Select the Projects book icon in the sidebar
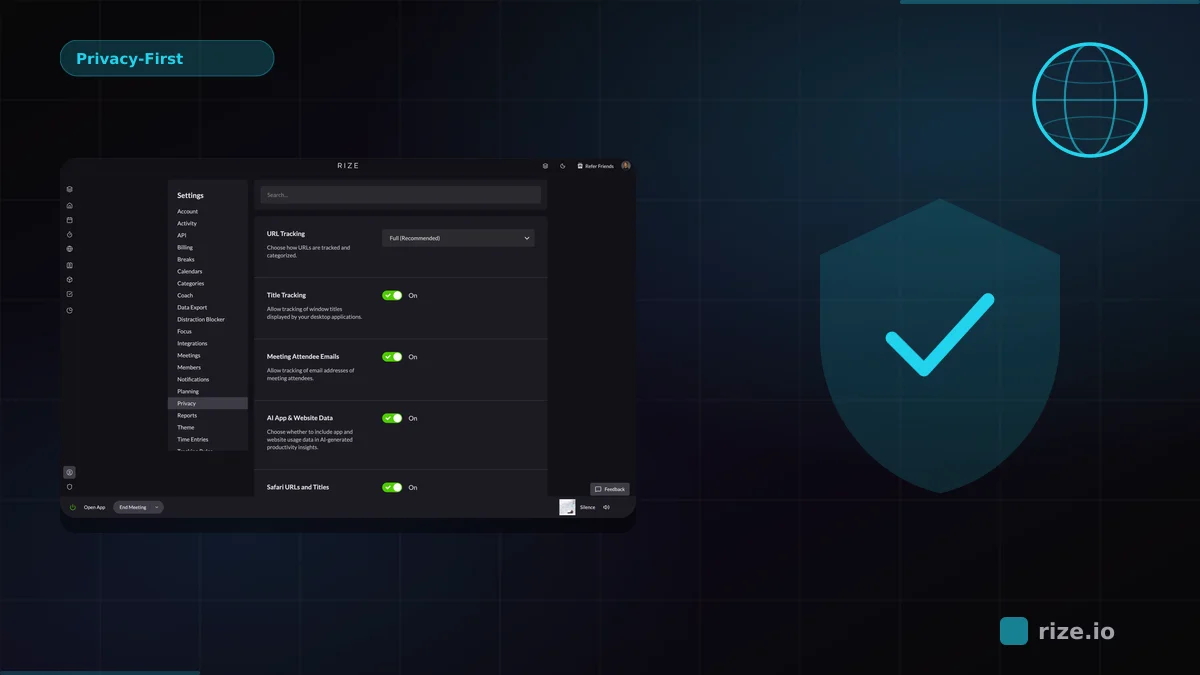The width and height of the screenshot is (1200, 675). tap(69, 265)
